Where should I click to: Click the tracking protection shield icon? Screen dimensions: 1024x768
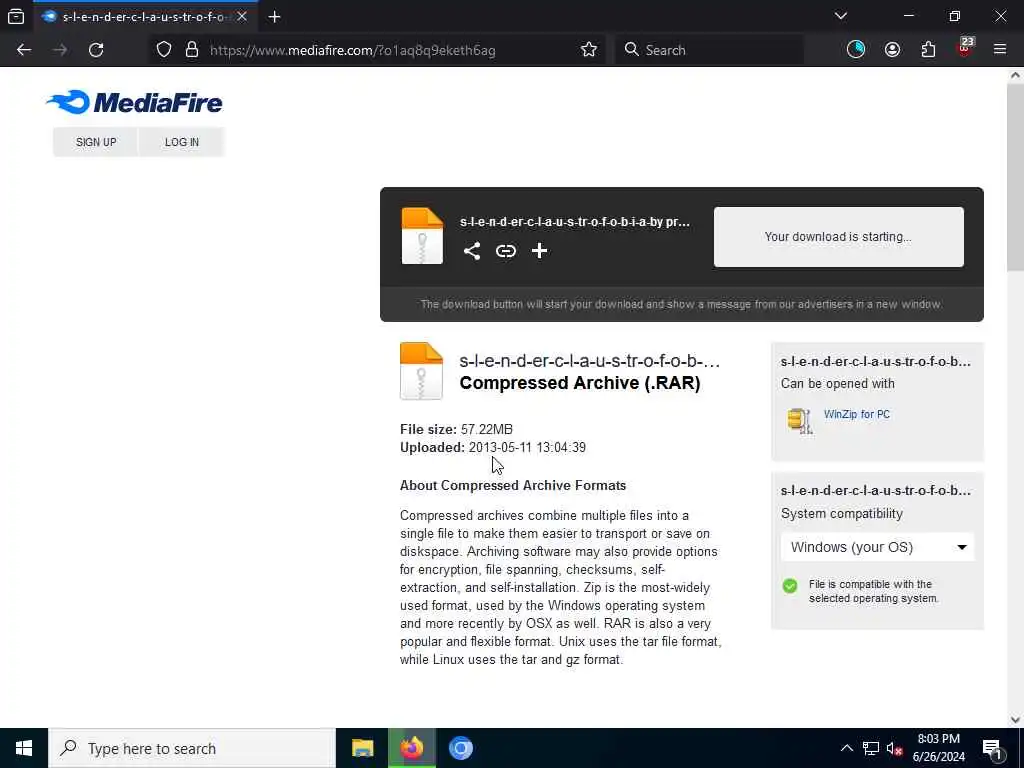click(164, 50)
